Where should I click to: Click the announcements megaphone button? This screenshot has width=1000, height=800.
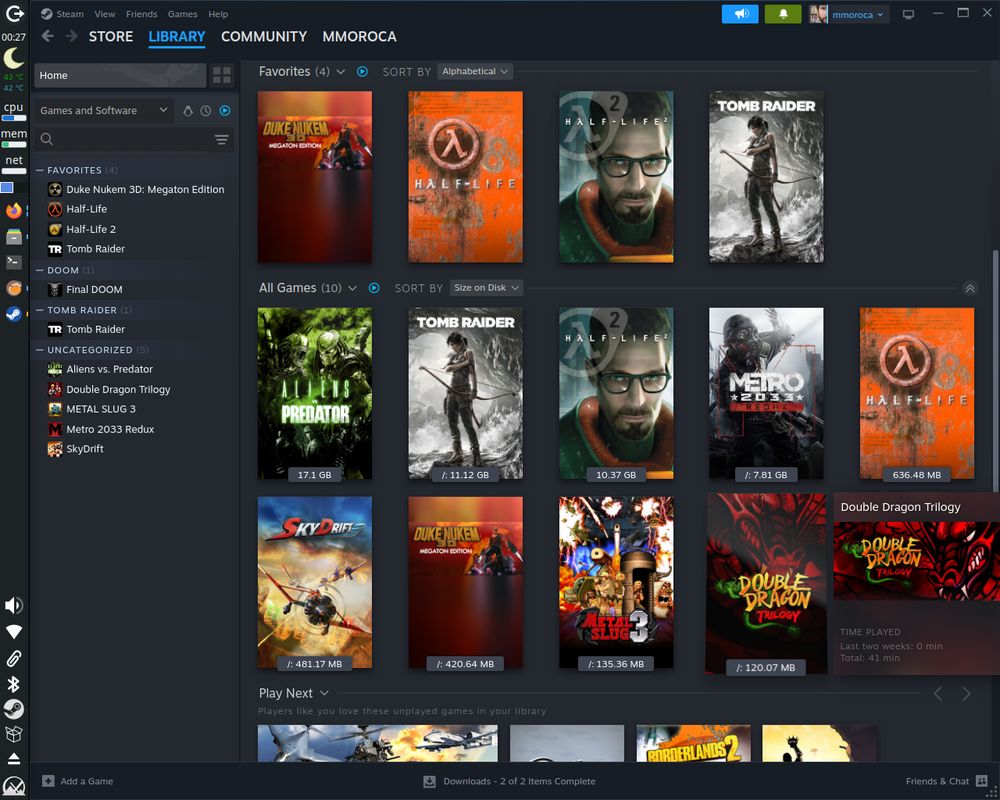tap(740, 14)
